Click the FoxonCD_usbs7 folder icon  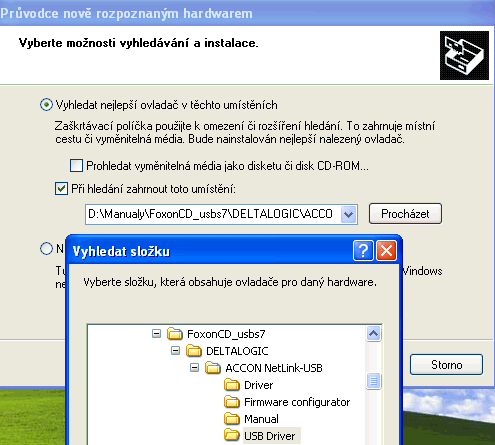click(175, 334)
